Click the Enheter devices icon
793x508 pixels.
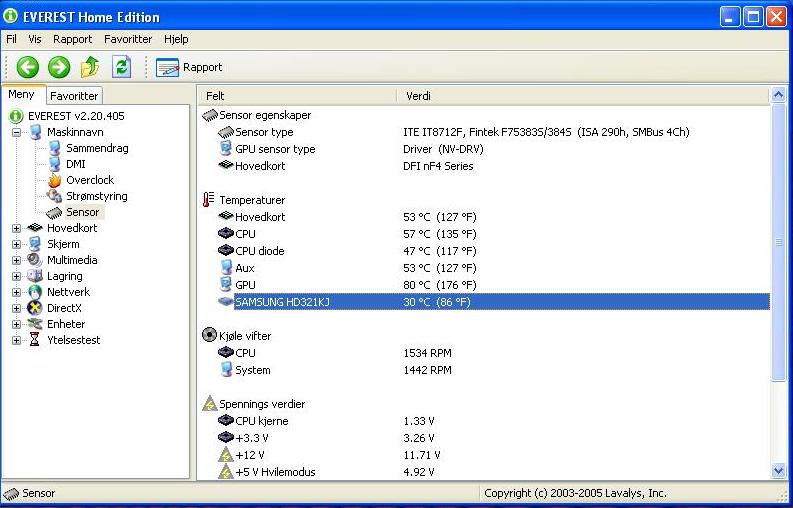(x=35, y=324)
